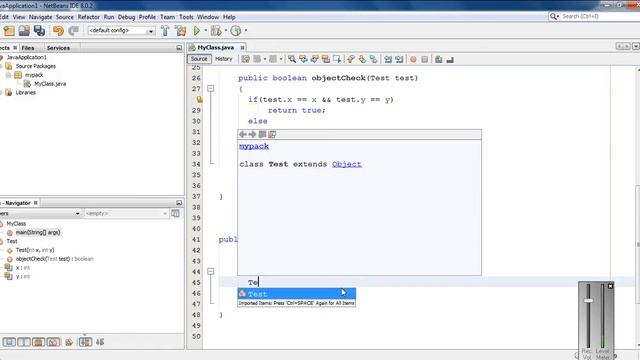The width and height of the screenshot is (640, 360).
Task: Follow the mypack link in Javadoc popup
Action: (x=254, y=146)
